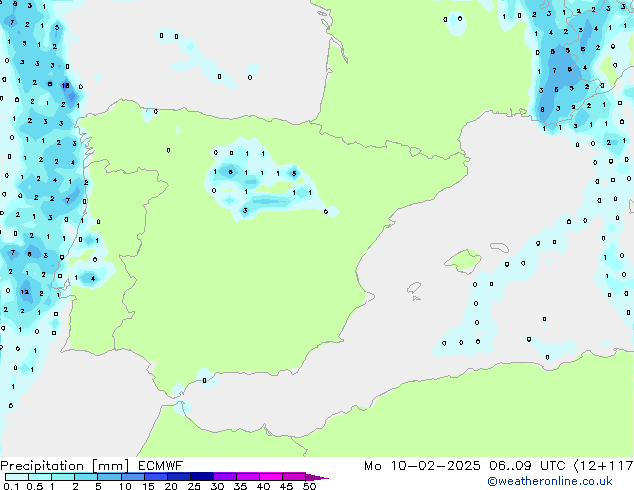This screenshot has width=634, height=490.
Task: Select the legend scale label "35"
Action: (x=240, y=486)
